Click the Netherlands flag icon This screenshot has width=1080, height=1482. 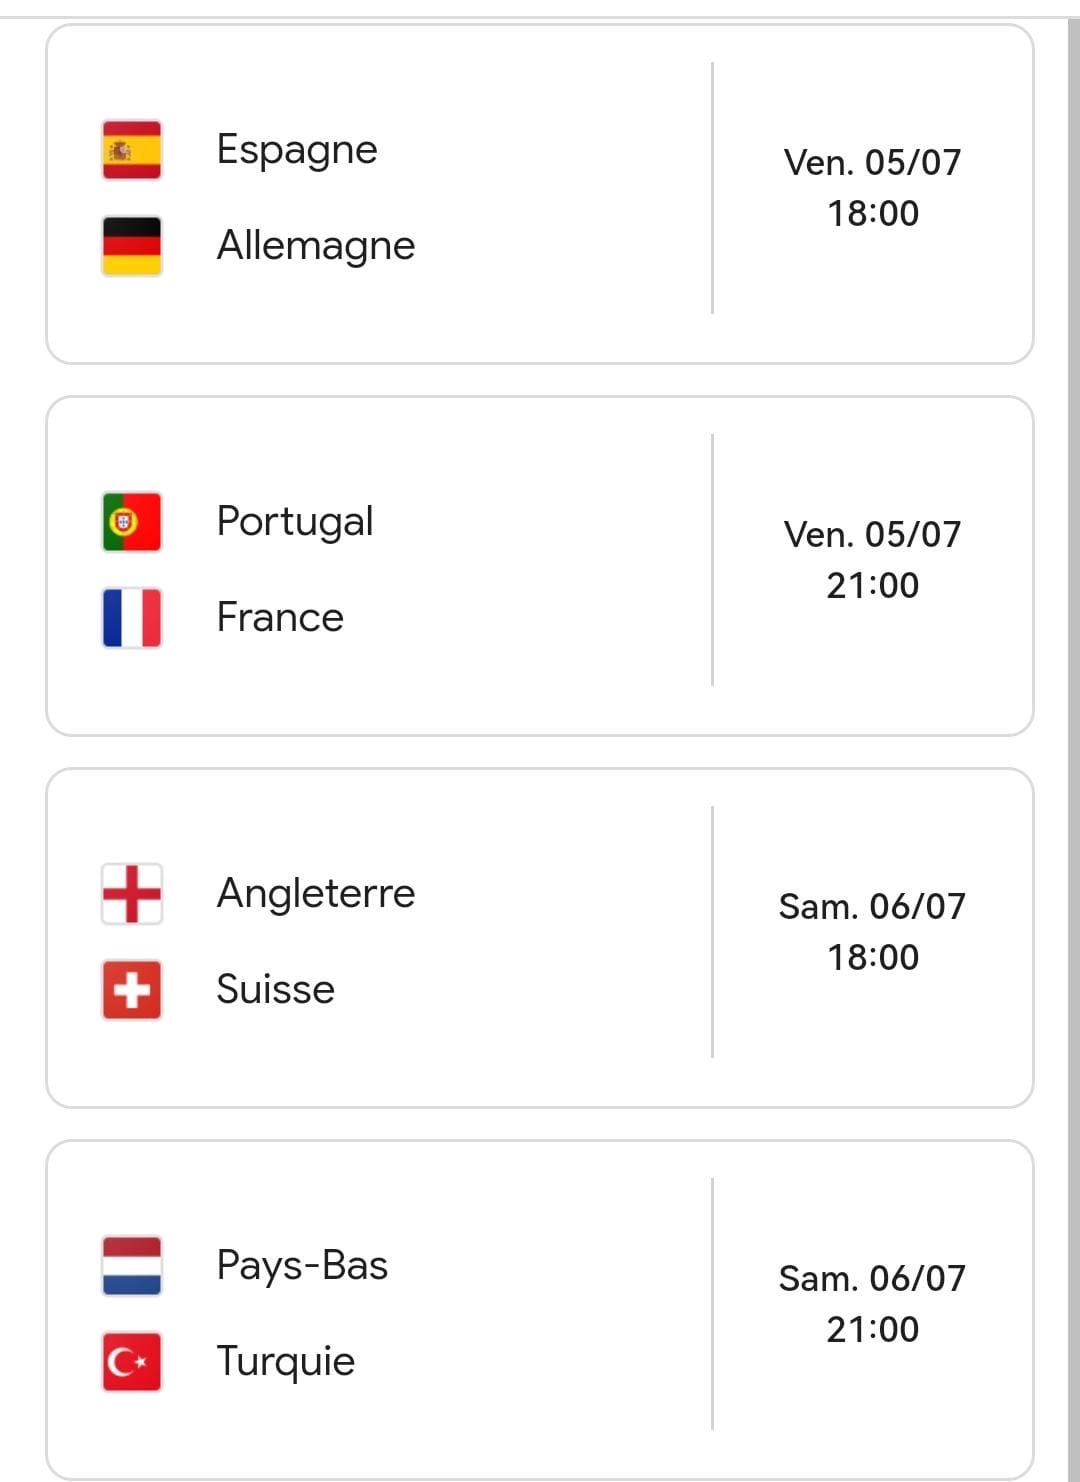(132, 1266)
